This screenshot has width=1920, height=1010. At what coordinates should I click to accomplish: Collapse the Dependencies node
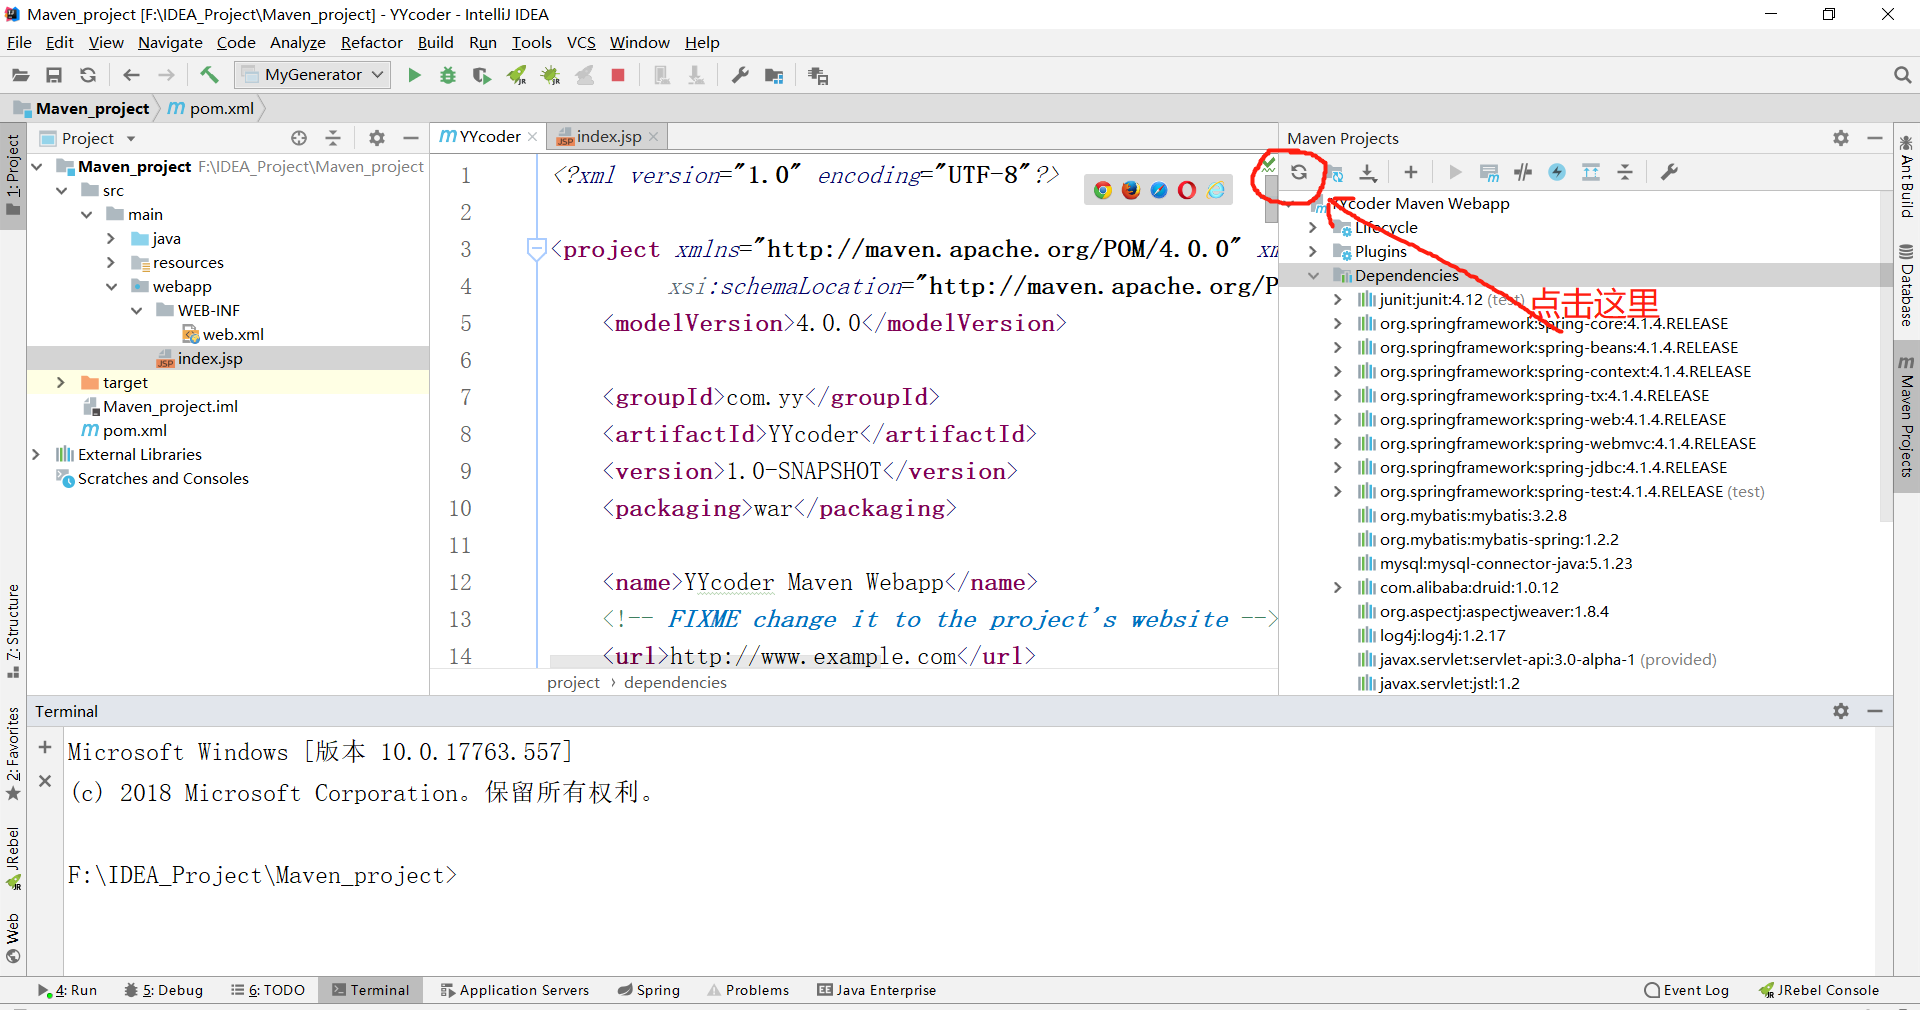pos(1314,275)
